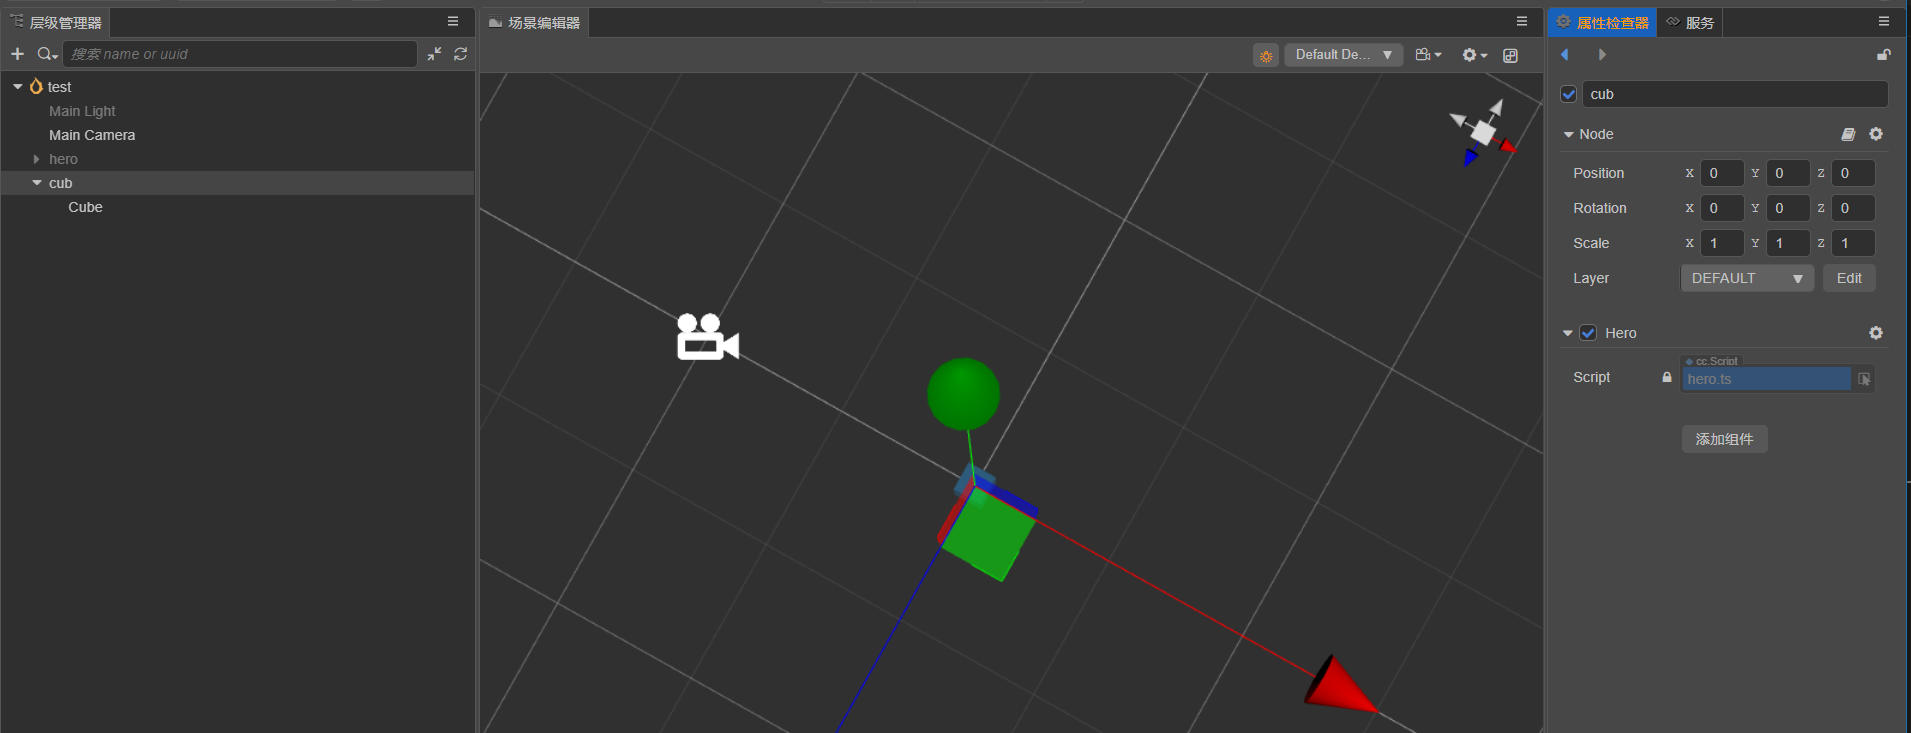Select the camera gizmo in the scene

[707, 337]
